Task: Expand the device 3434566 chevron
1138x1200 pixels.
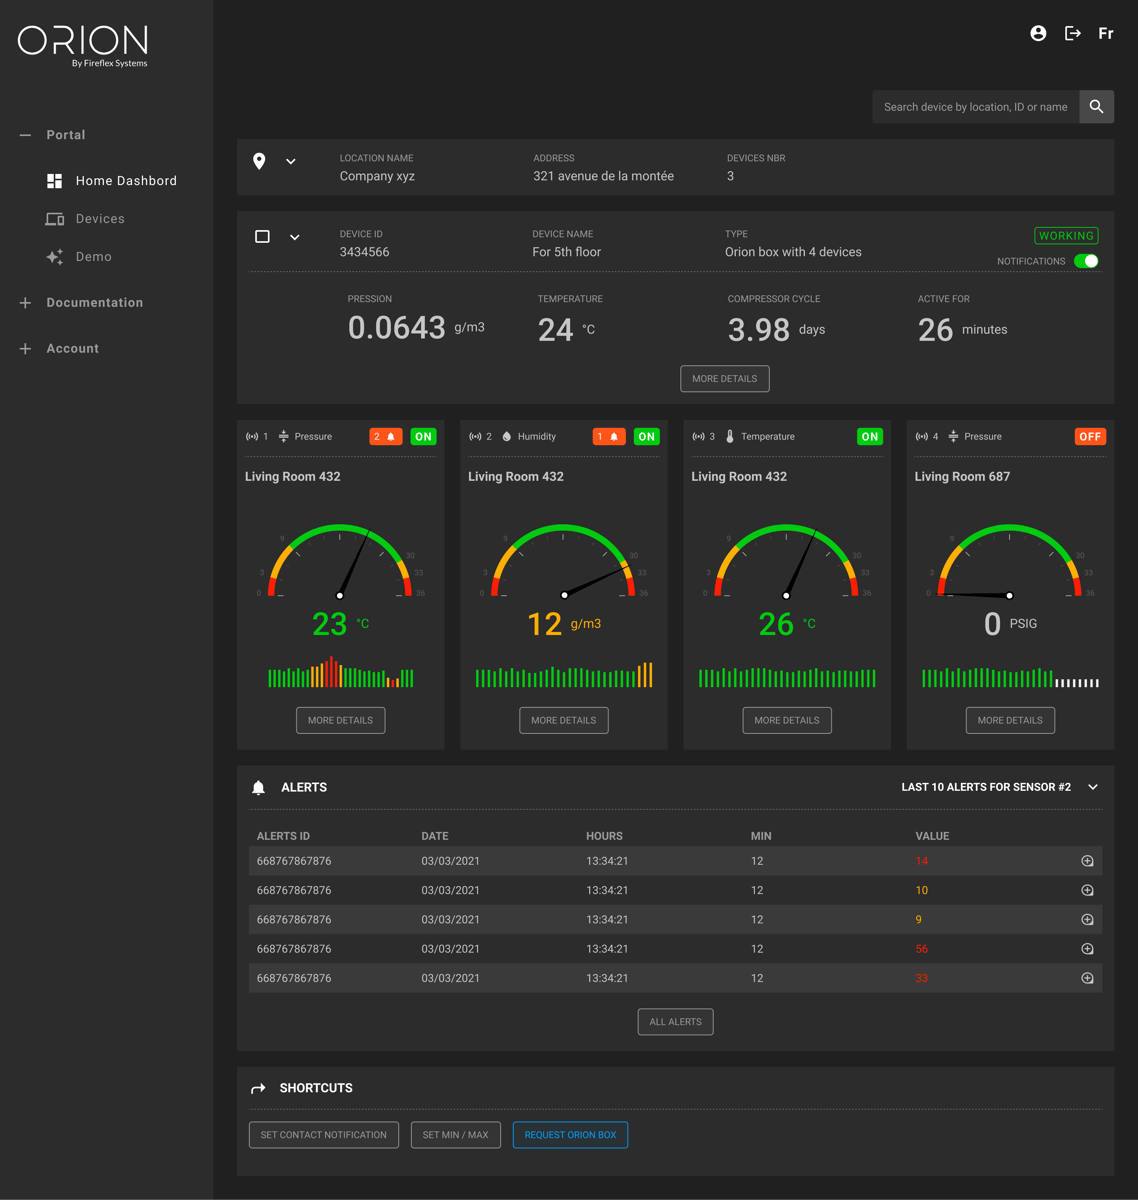Action: pos(295,237)
